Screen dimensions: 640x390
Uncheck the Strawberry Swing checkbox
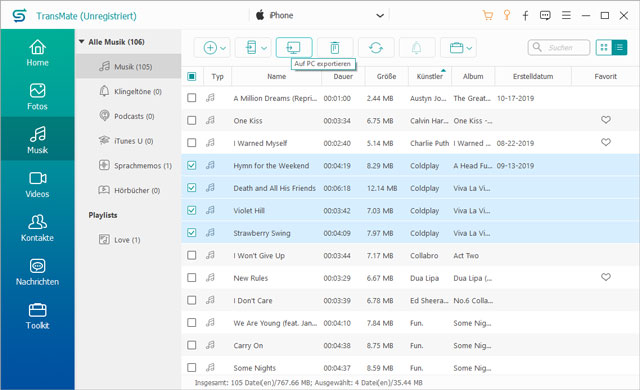coord(191,233)
